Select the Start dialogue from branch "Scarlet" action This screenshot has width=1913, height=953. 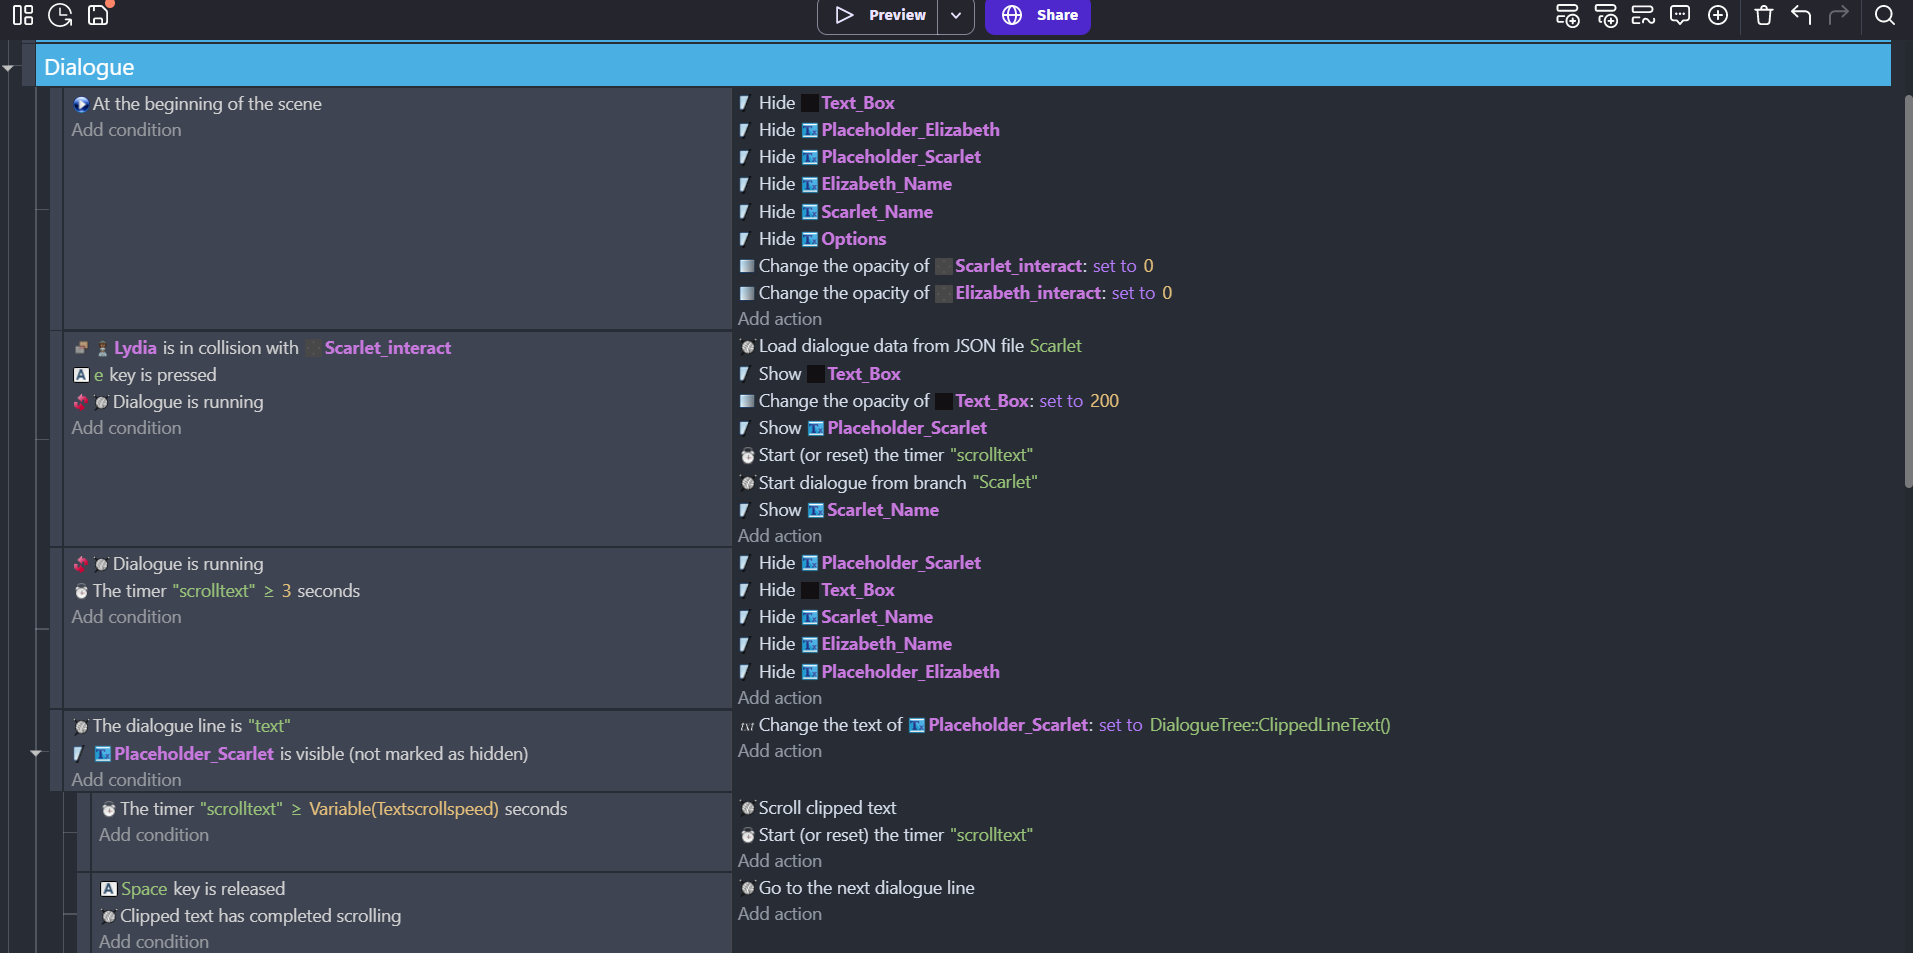[x=888, y=483]
